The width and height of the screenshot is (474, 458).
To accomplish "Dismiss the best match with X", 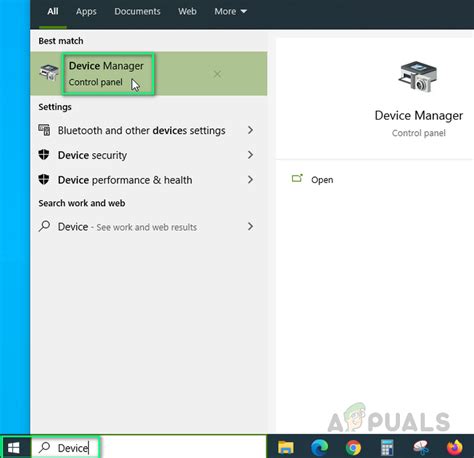I will 217,74.
